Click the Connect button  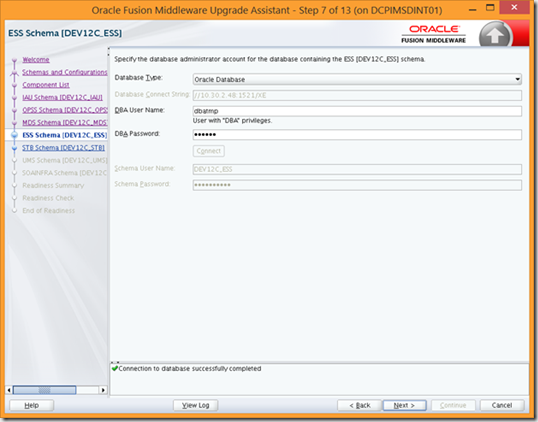[209, 151]
